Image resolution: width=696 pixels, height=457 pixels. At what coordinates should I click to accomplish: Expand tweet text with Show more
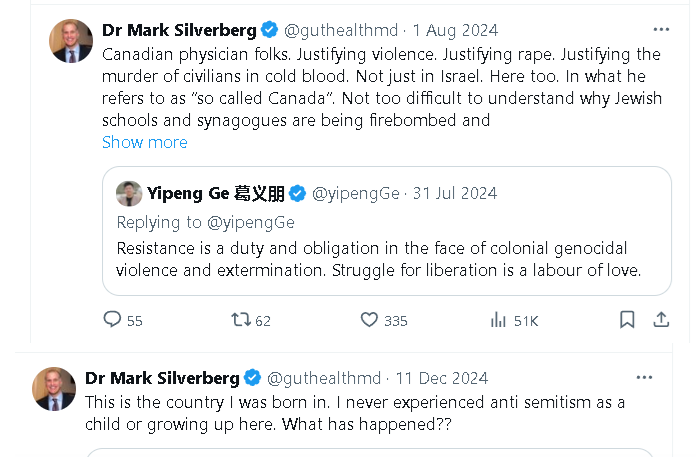[145, 142]
